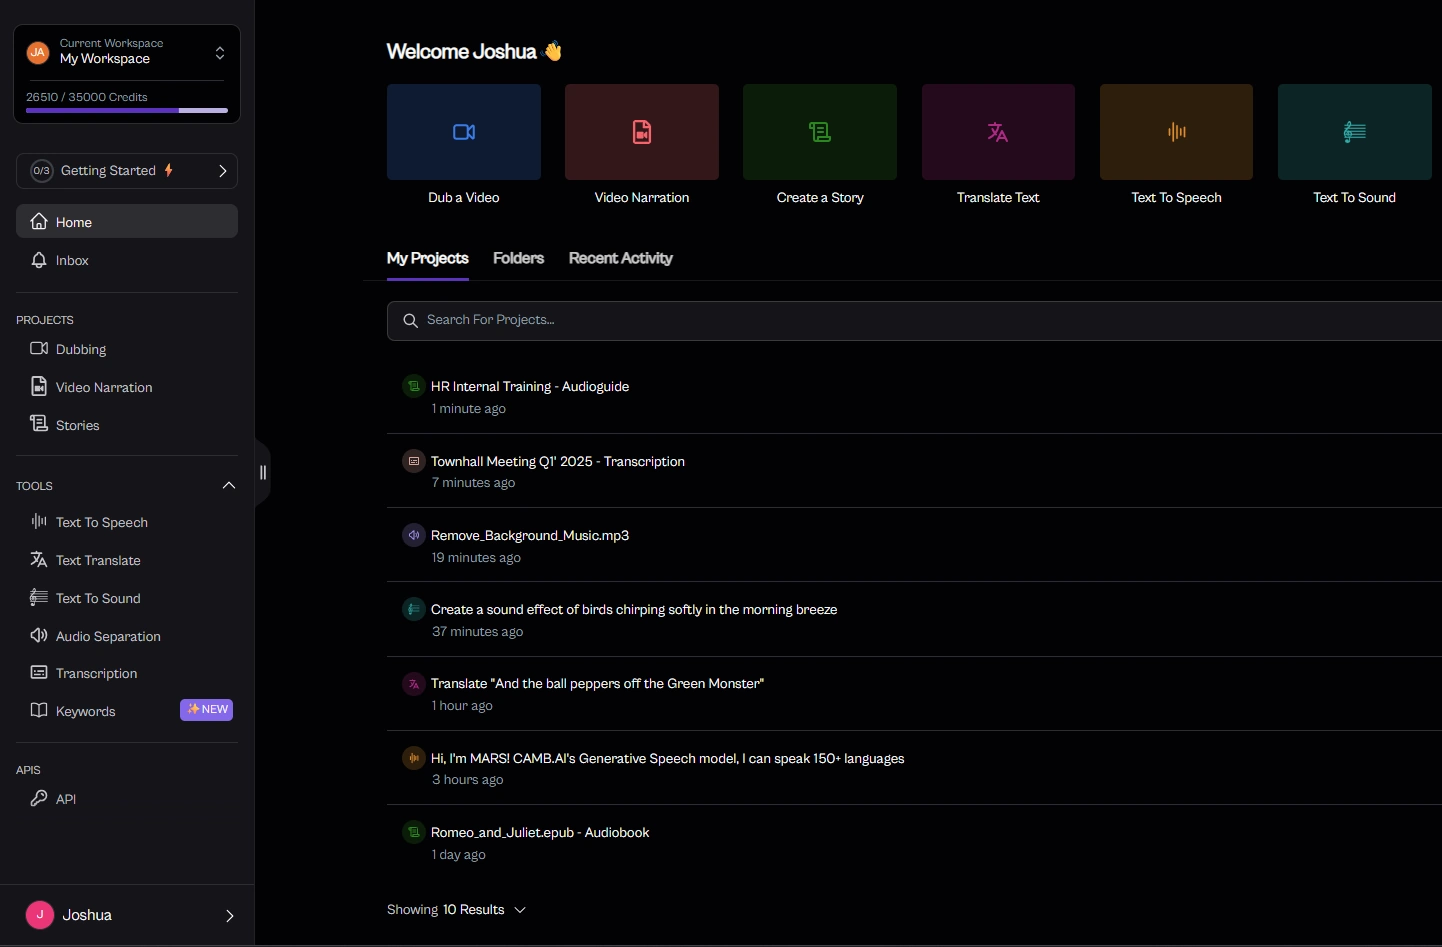Click the Text To Sound tool icon

click(x=1354, y=132)
